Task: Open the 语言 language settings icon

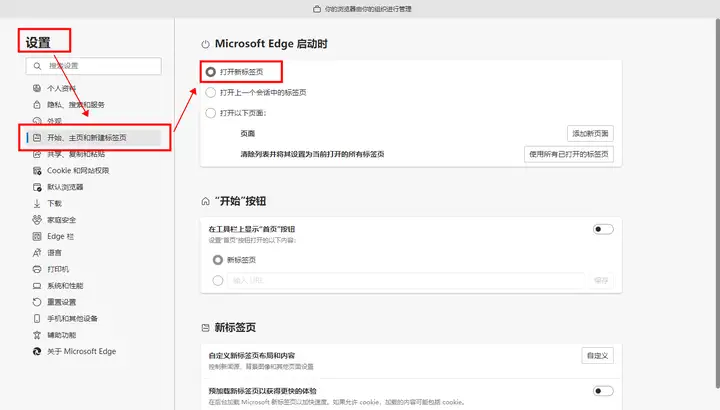Action: coord(37,253)
